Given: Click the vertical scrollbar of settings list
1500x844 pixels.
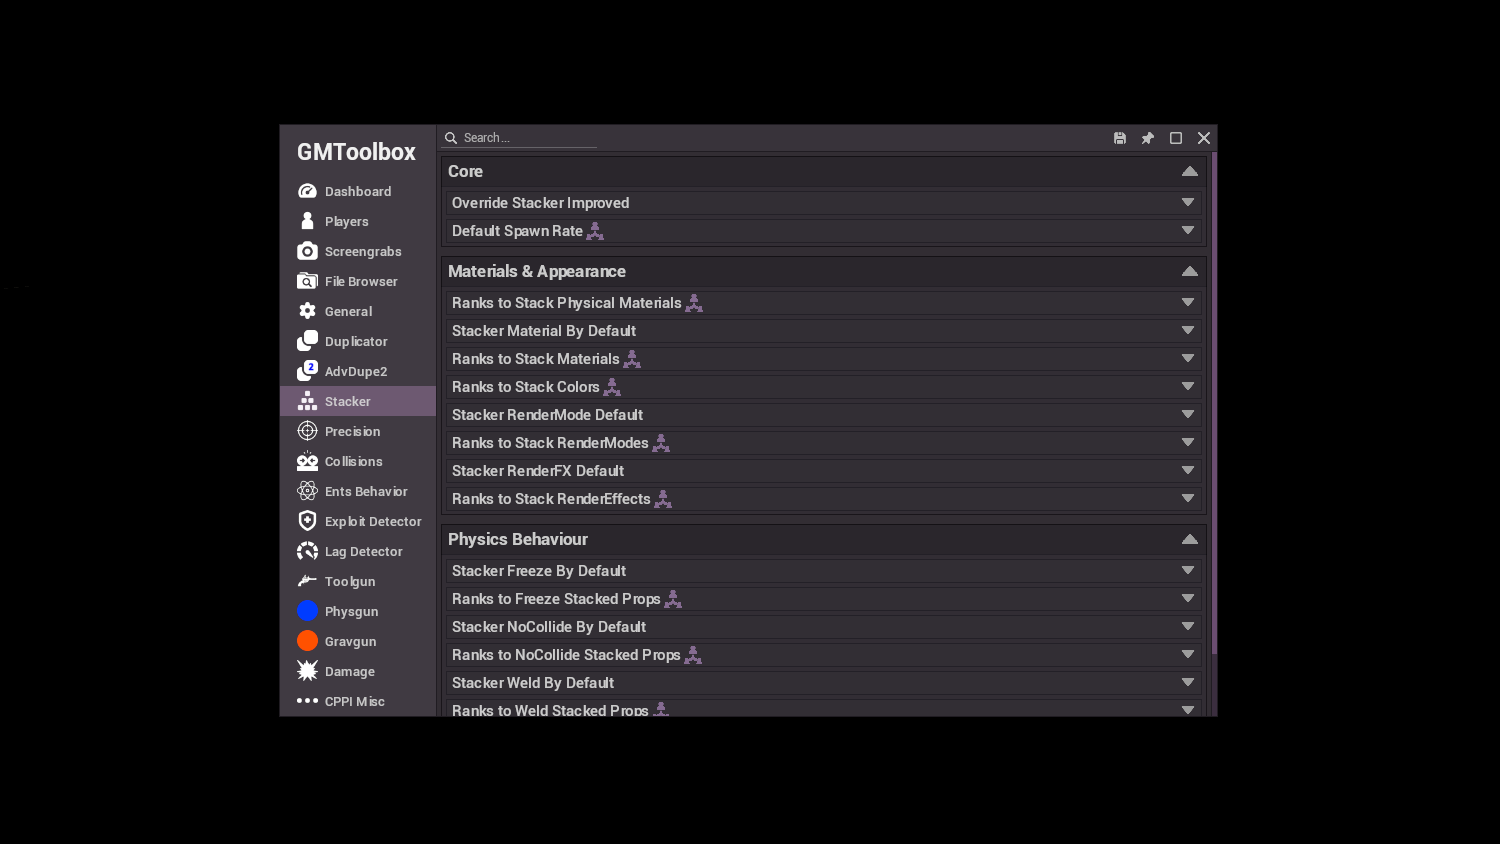Looking at the screenshot, I should pos(1214,403).
